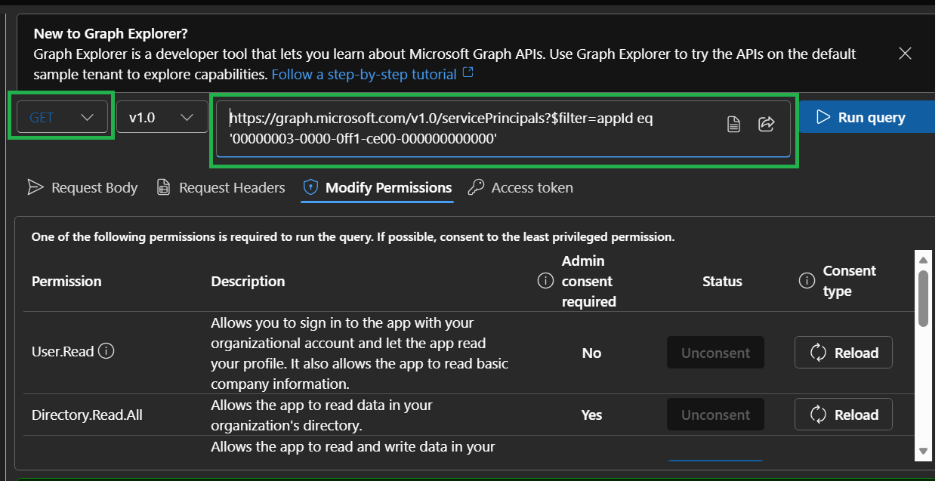Screen dimensions: 936x481
Task: Switch to the Request Body tab
Action: (83, 187)
